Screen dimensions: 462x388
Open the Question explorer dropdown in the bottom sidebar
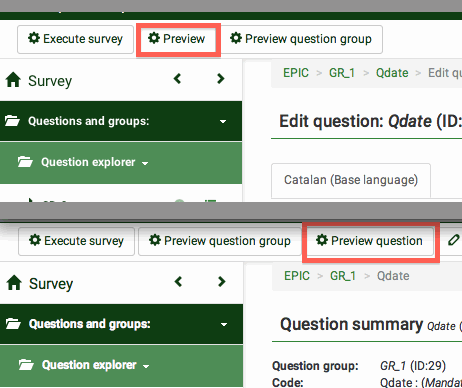[x=146, y=366]
